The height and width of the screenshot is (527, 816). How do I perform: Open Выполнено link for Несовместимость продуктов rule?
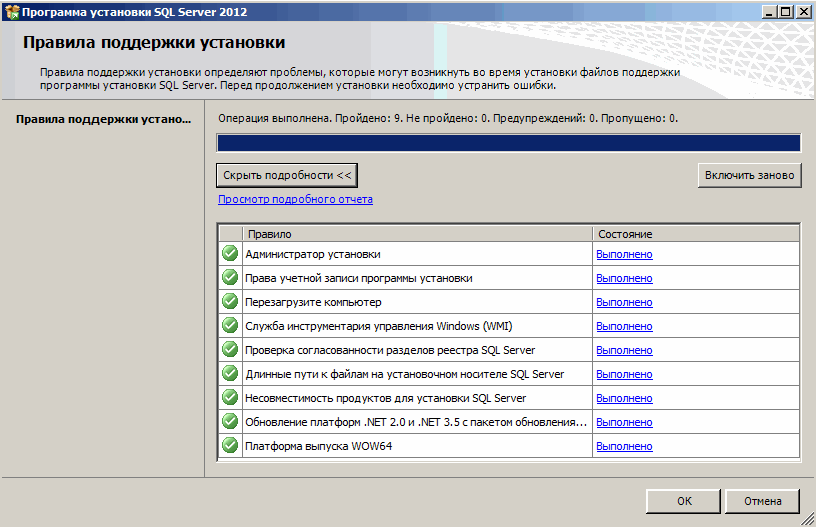(x=624, y=398)
